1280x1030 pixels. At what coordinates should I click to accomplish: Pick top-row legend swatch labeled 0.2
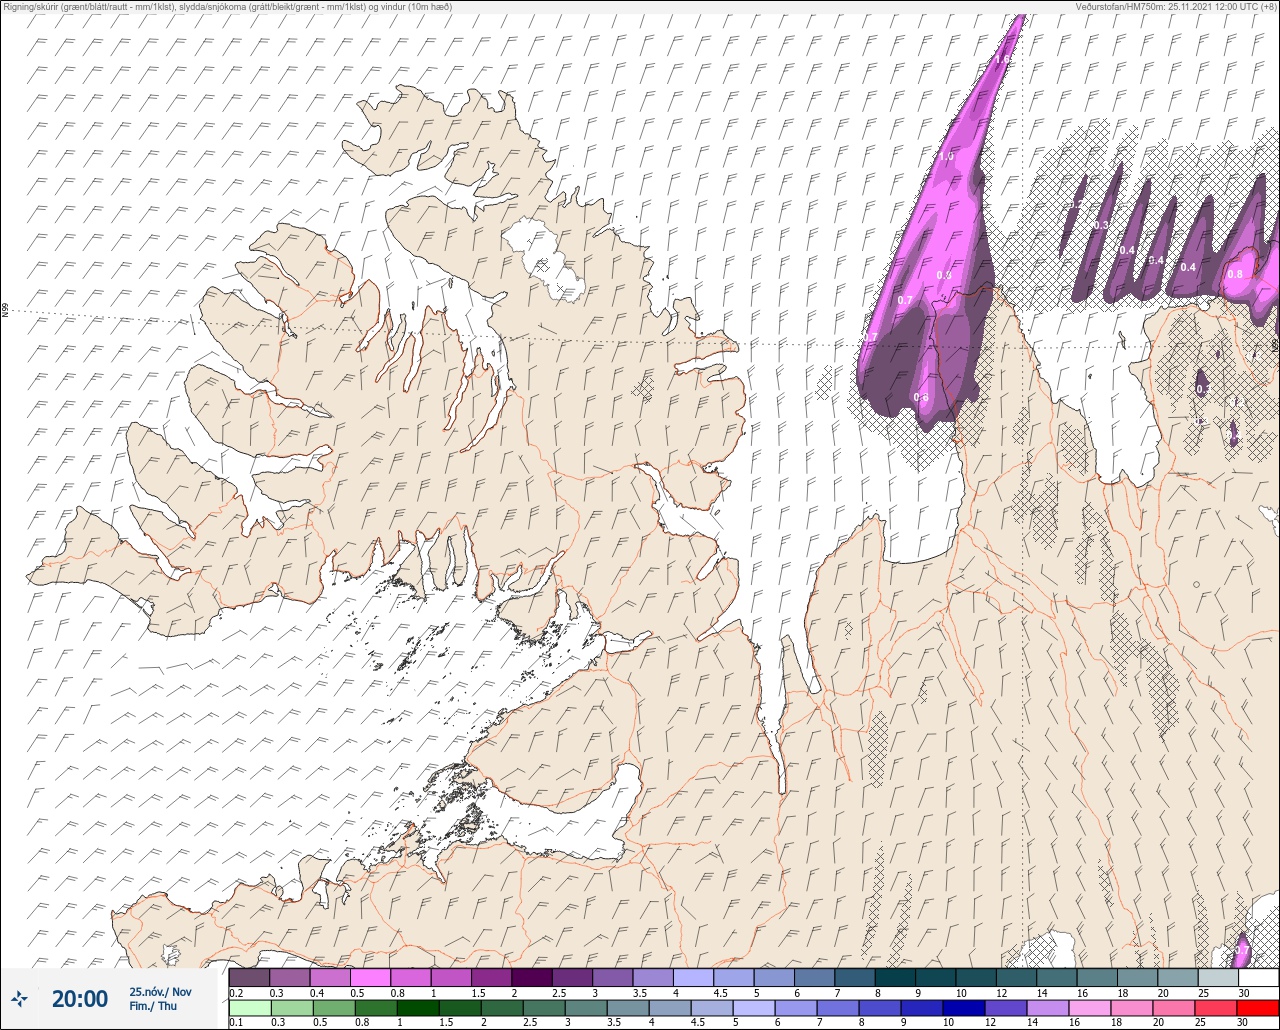(x=249, y=977)
